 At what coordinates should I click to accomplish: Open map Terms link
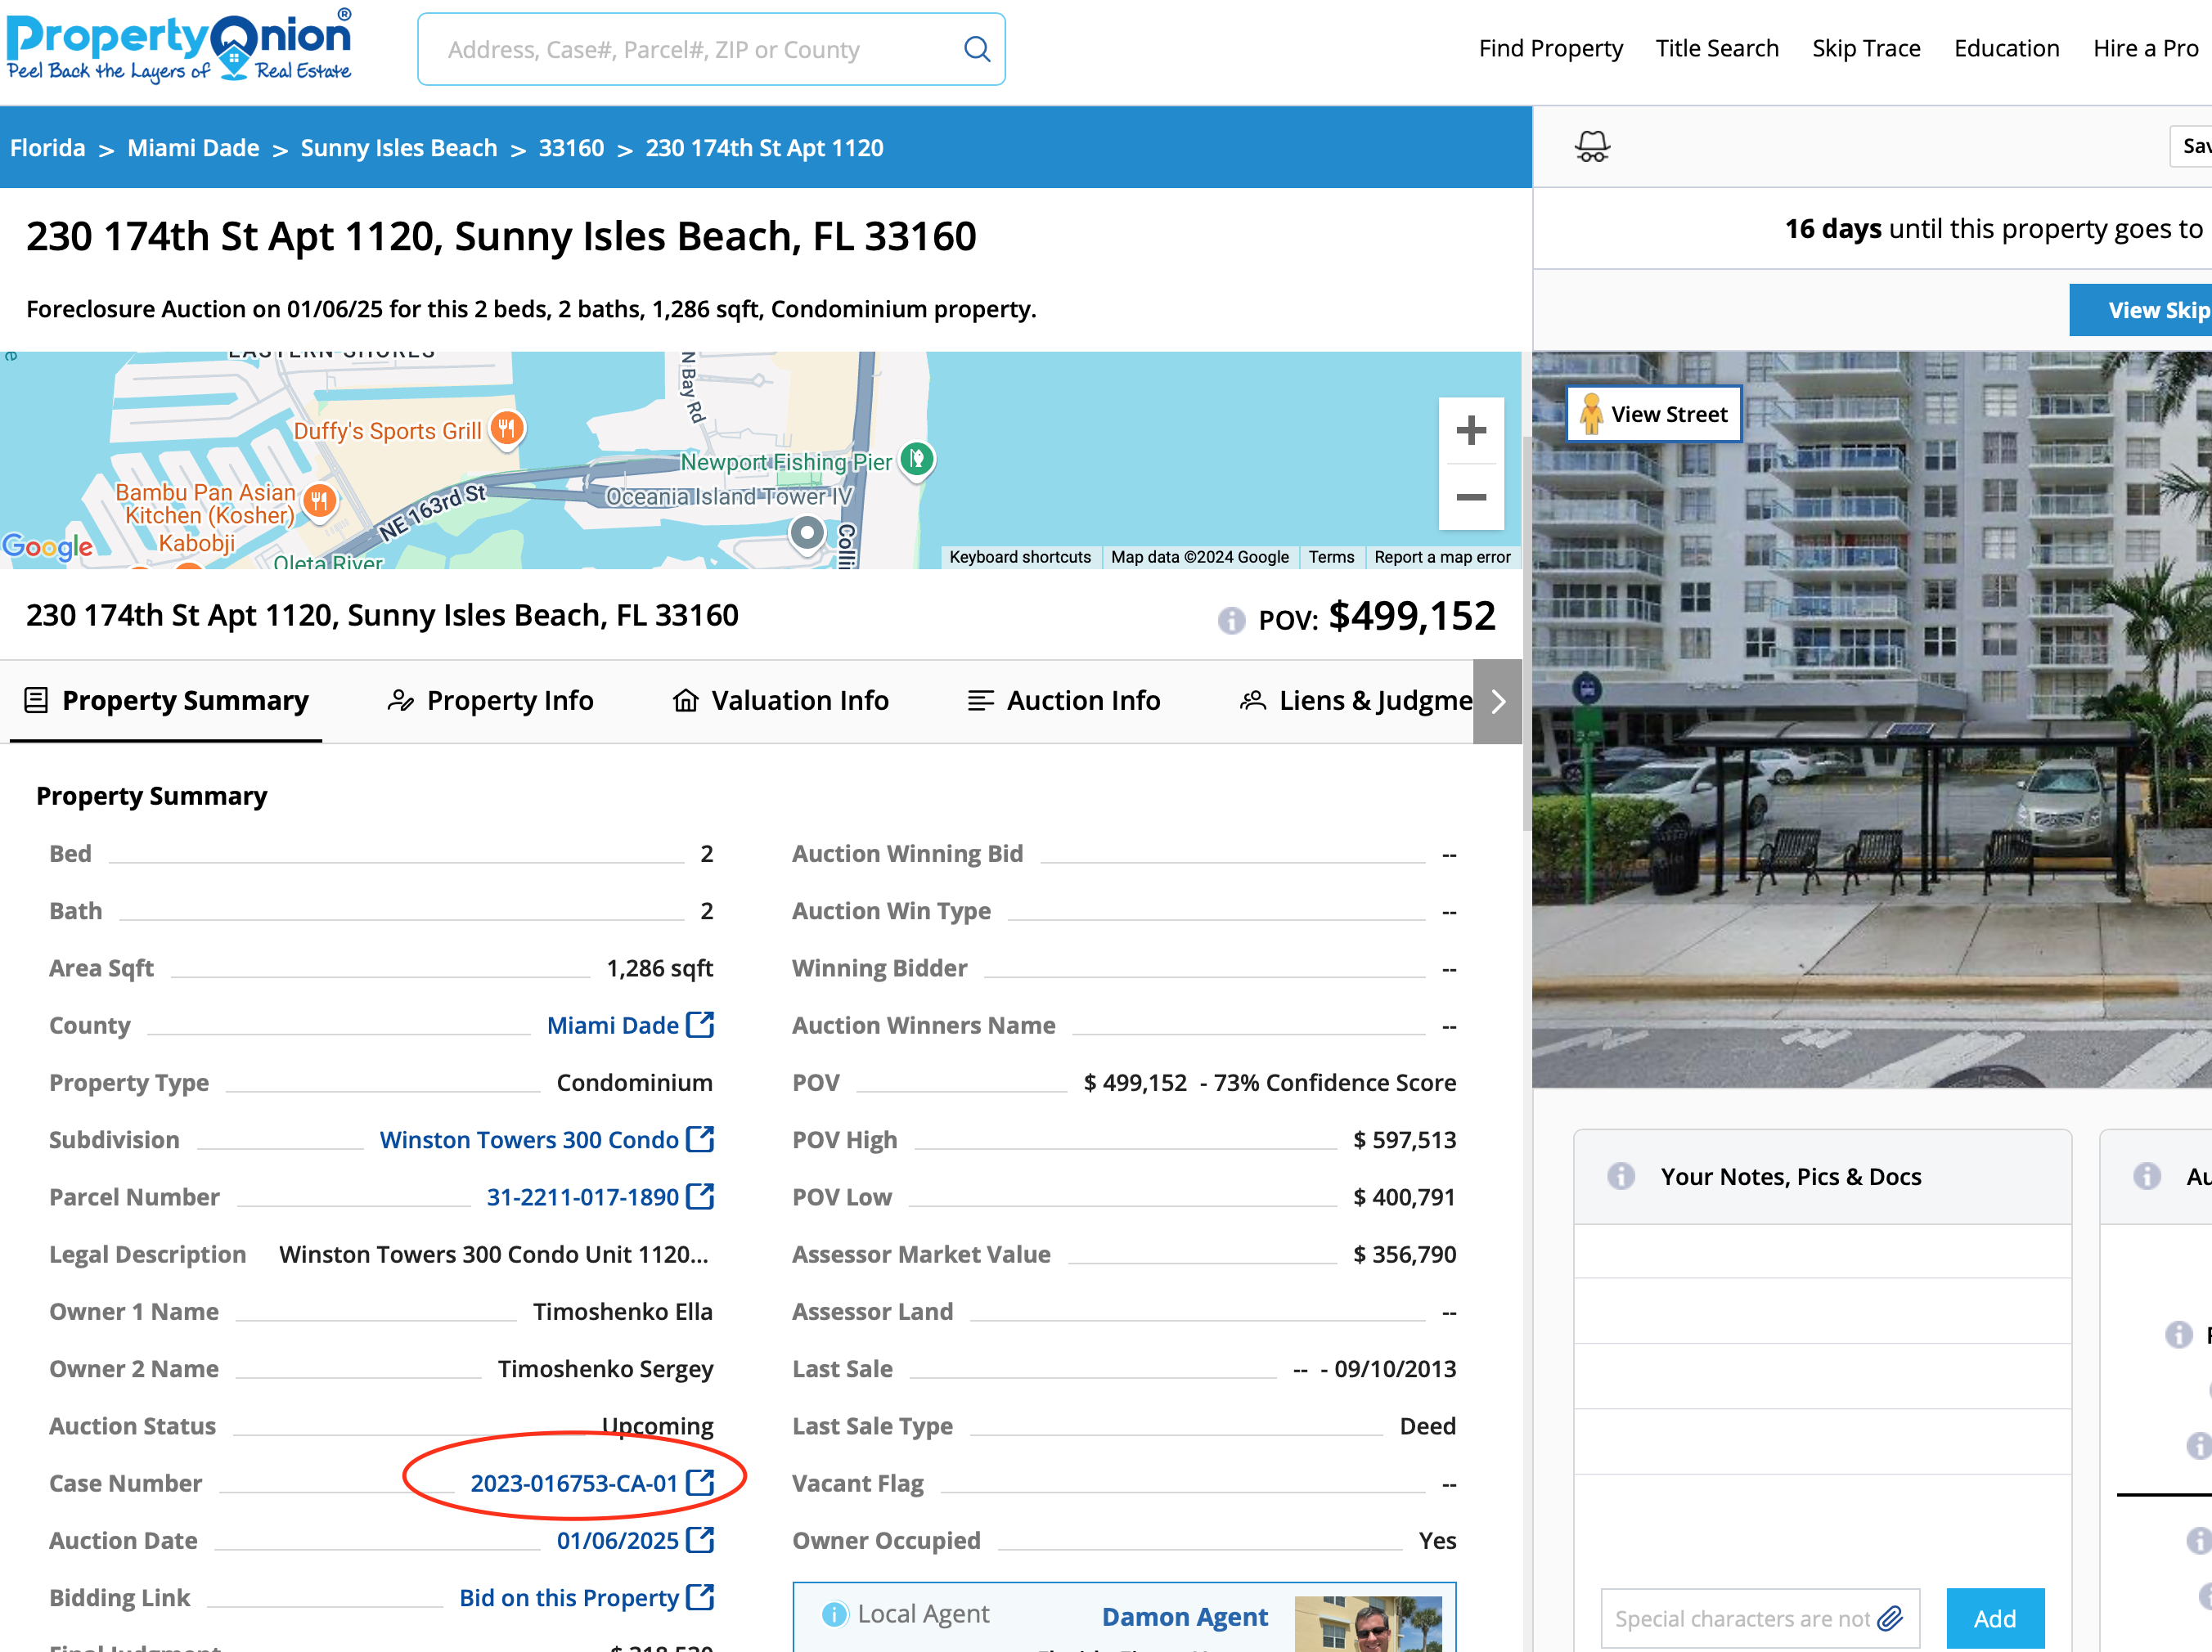[x=1331, y=557]
